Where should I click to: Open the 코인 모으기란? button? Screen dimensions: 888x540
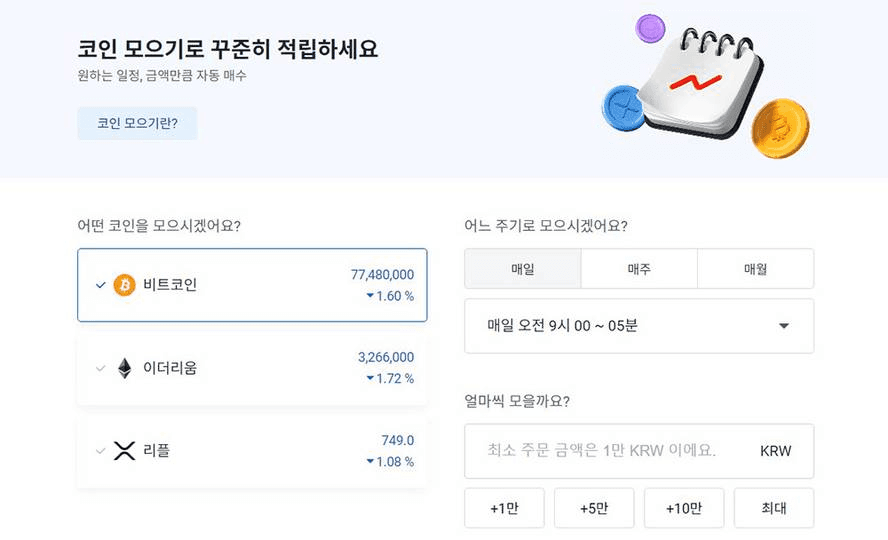click(x=137, y=123)
